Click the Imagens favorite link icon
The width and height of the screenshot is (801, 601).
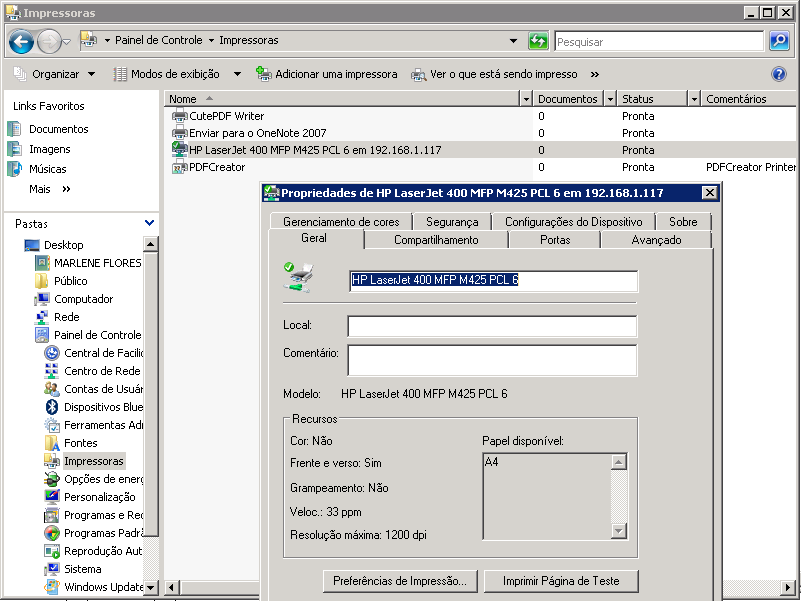coord(14,149)
